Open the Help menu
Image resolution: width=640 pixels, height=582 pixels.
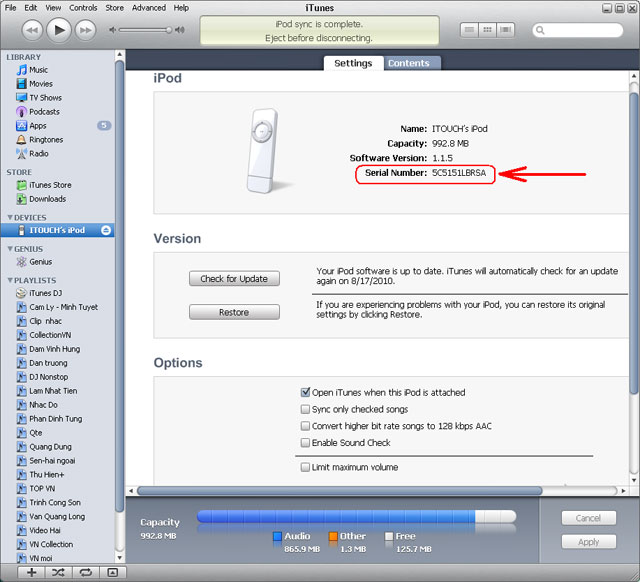point(181,8)
